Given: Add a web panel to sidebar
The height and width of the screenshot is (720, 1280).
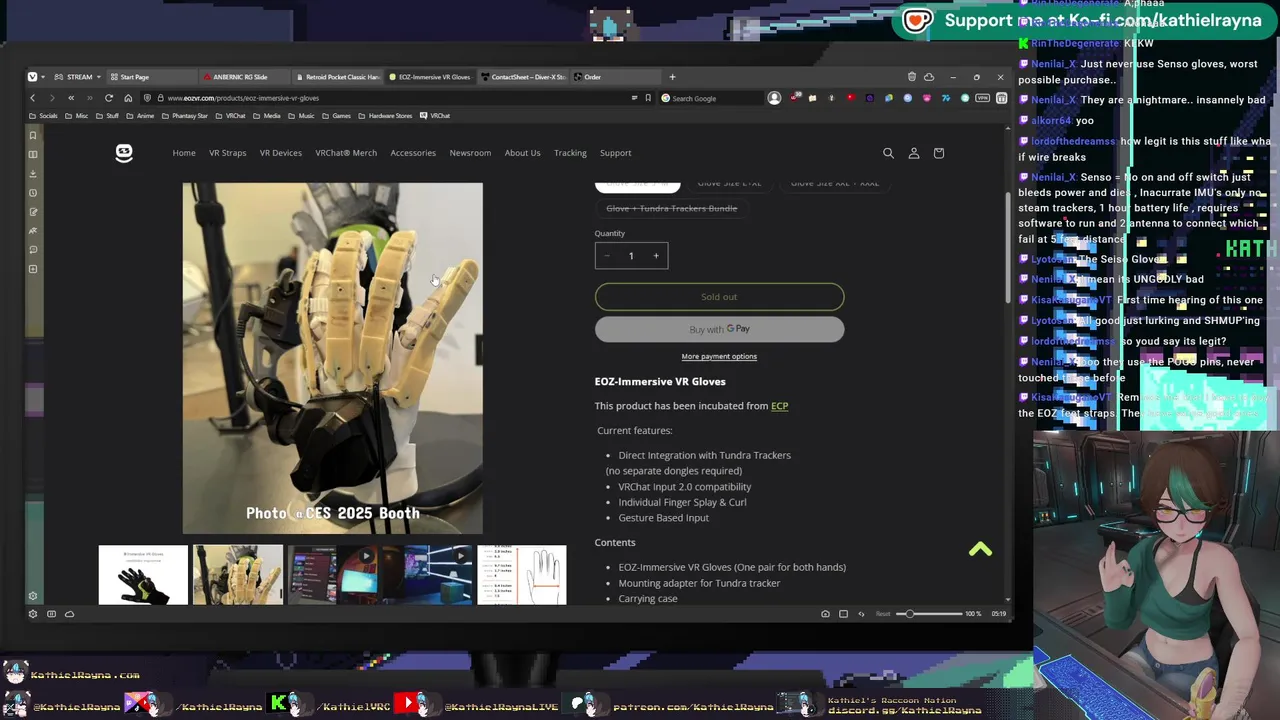Looking at the screenshot, I should (x=33, y=269).
